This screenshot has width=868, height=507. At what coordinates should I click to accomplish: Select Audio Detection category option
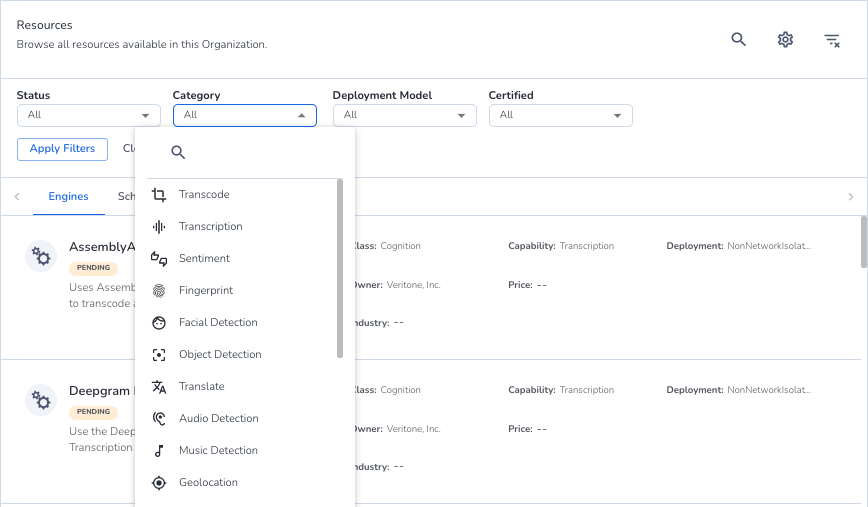(241, 418)
